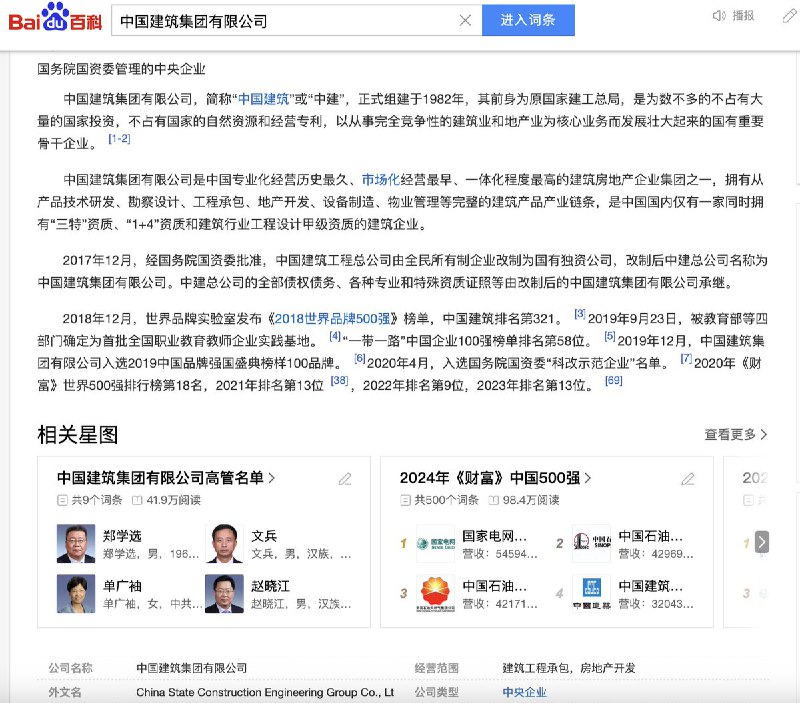Click the book icon beside 41.9万阅读
Image resolution: width=800 pixels, height=703 pixels.
137,500
